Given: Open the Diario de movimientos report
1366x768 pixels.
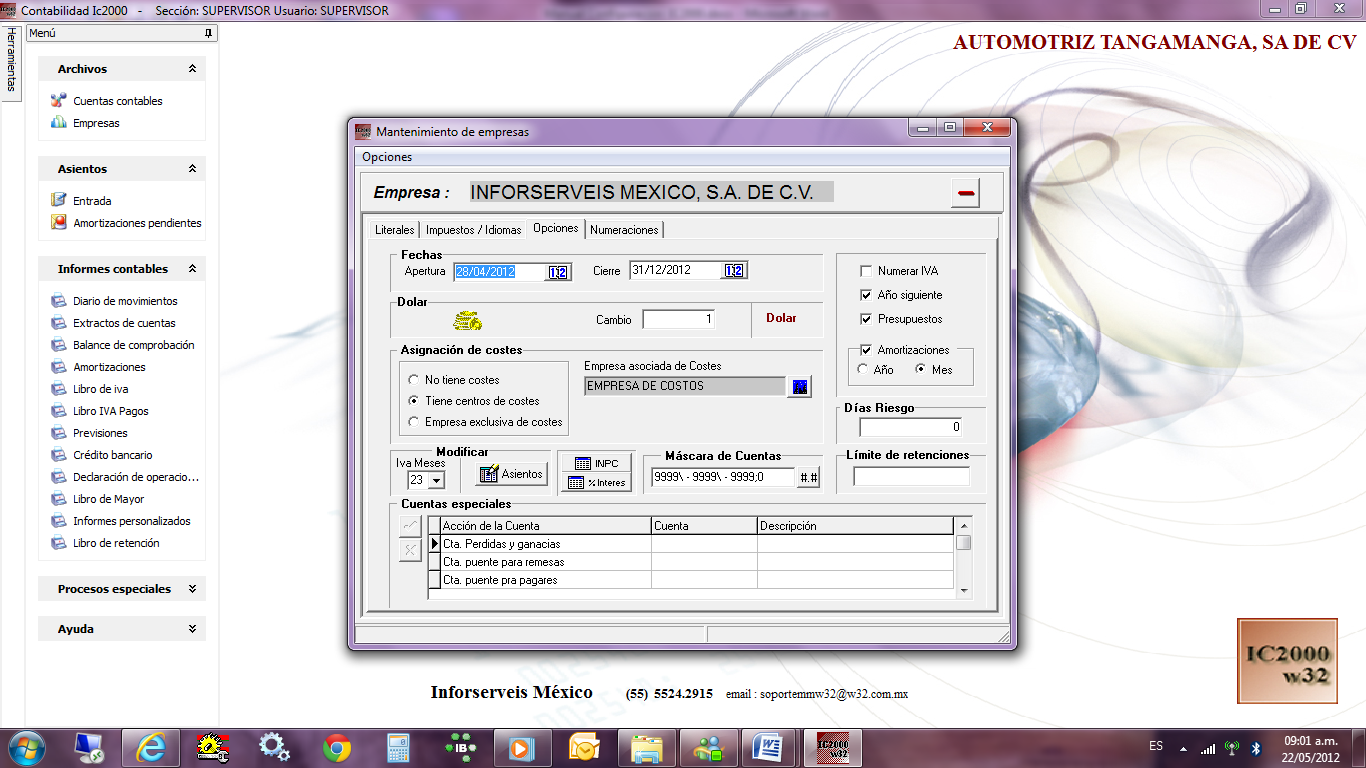Looking at the screenshot, I should [125, 301].
